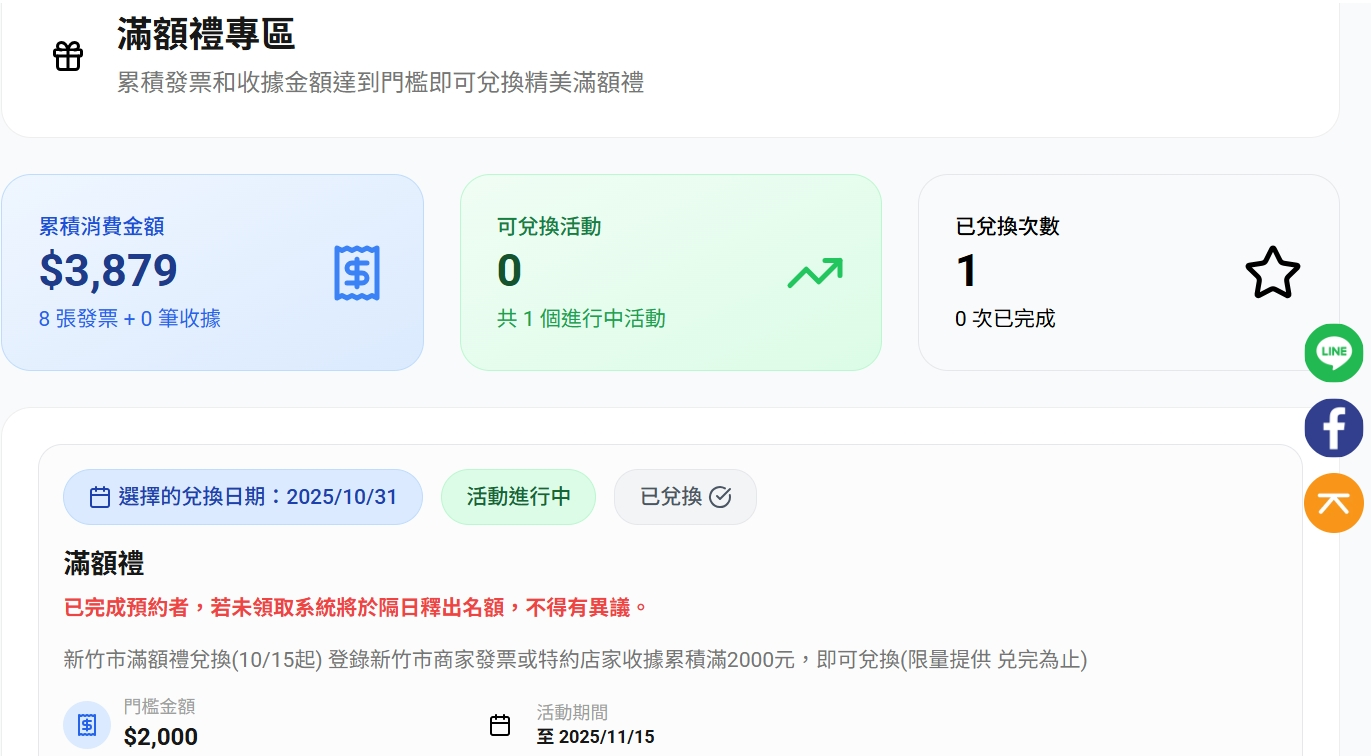Click the $2,000 threshold amount
The width and height of the screenshot is (1371, 756).
coord(161,738)
